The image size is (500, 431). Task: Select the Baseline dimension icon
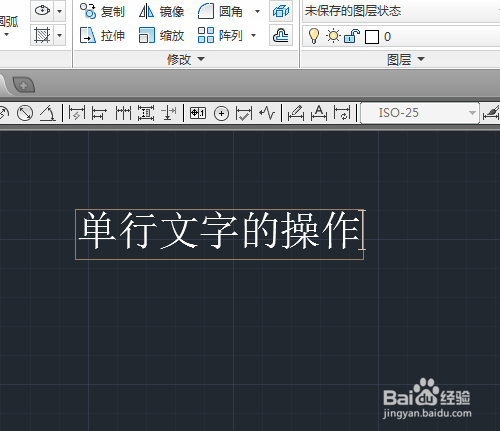coord(100,113)
